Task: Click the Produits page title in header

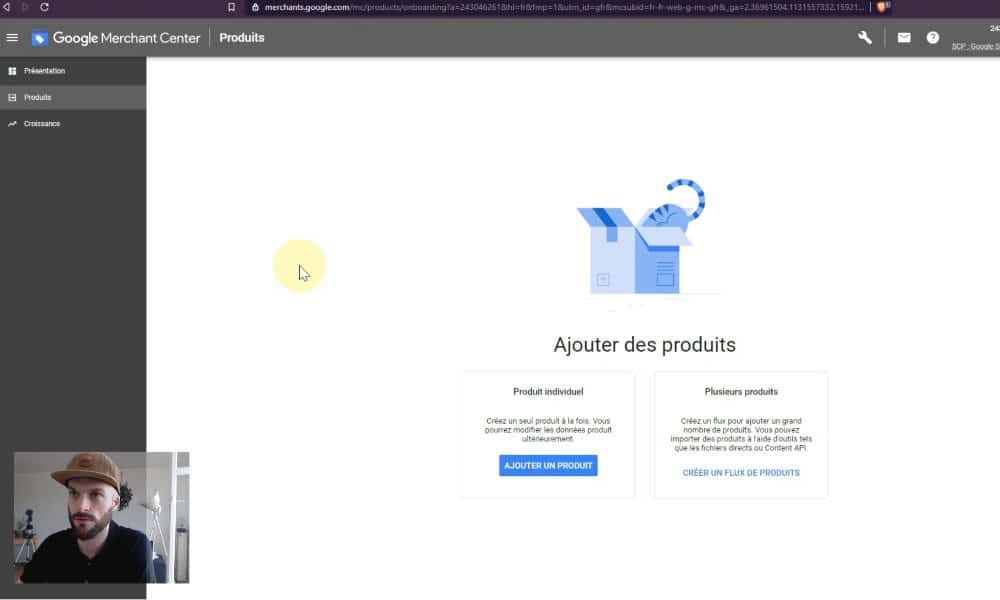Action: click(x=242, y=38)
